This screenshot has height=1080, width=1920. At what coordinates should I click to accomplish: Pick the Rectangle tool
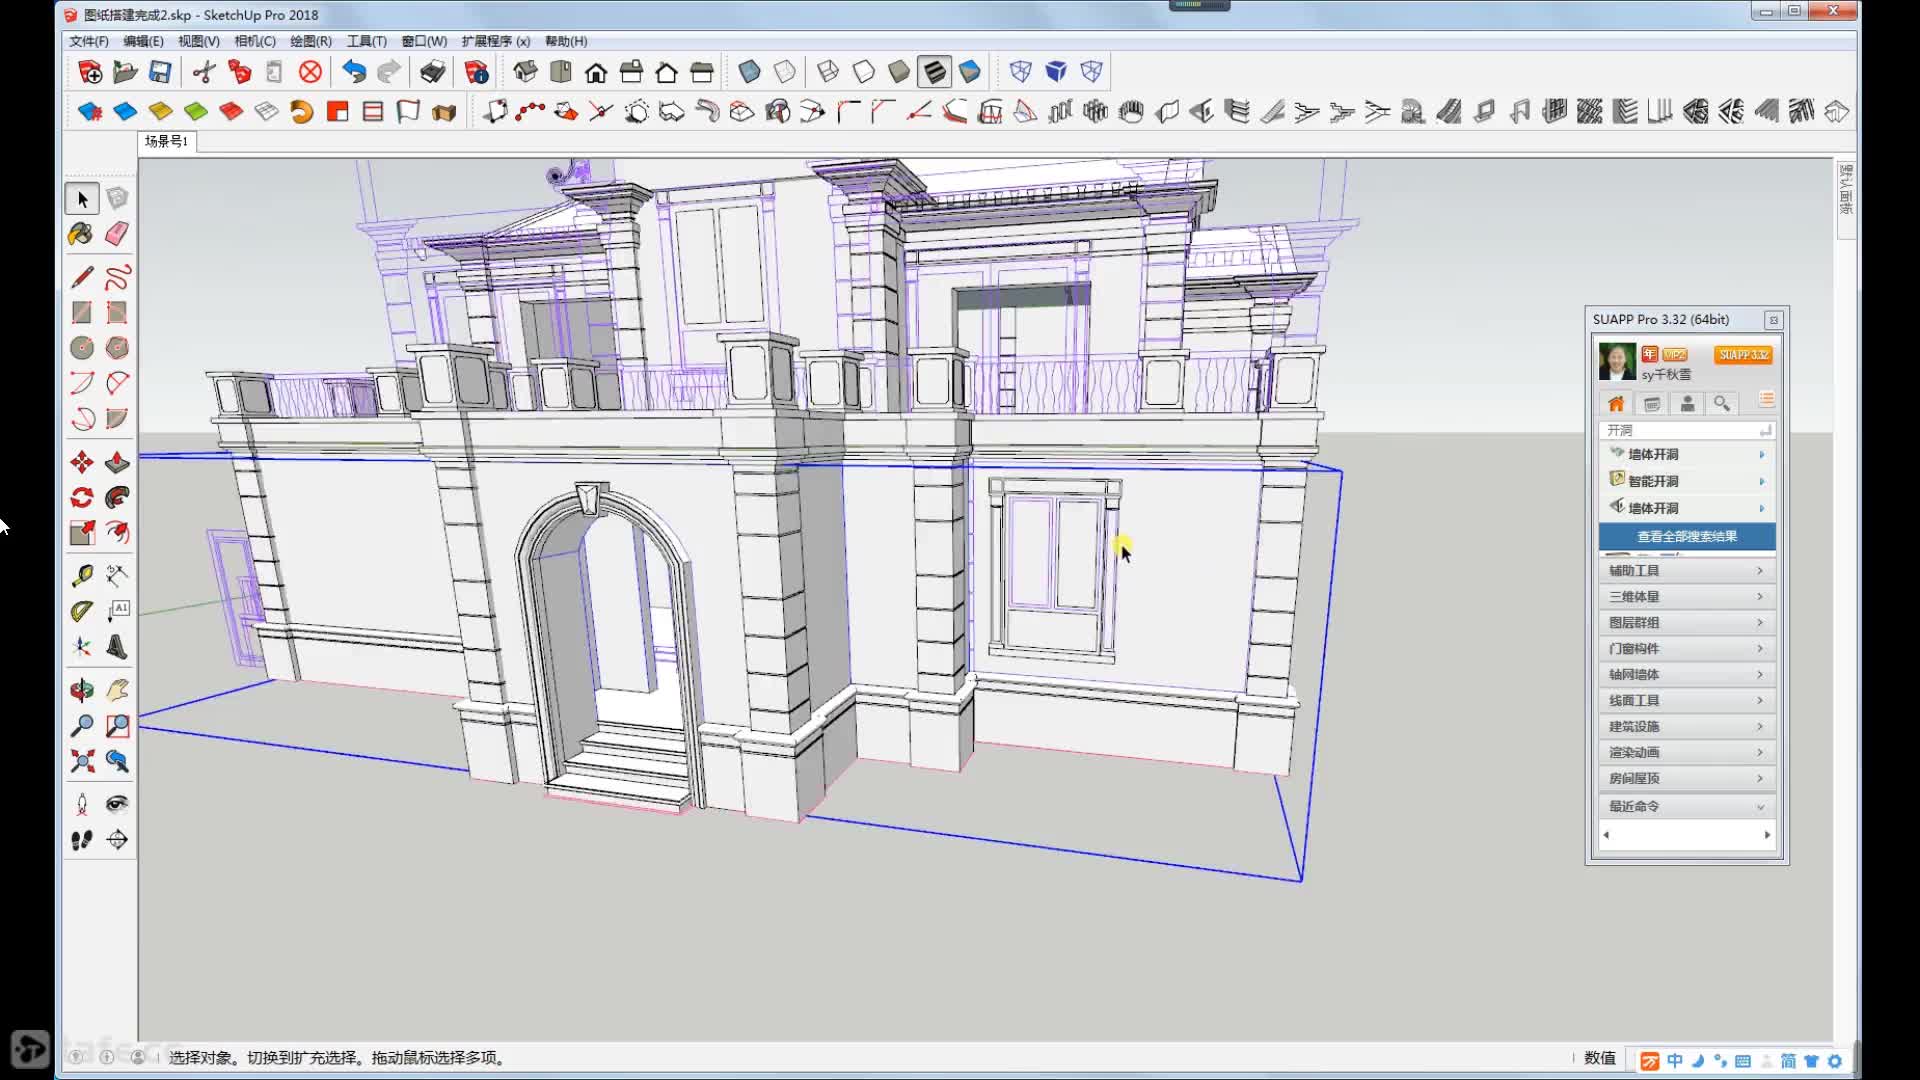click(x=82, y=313)
